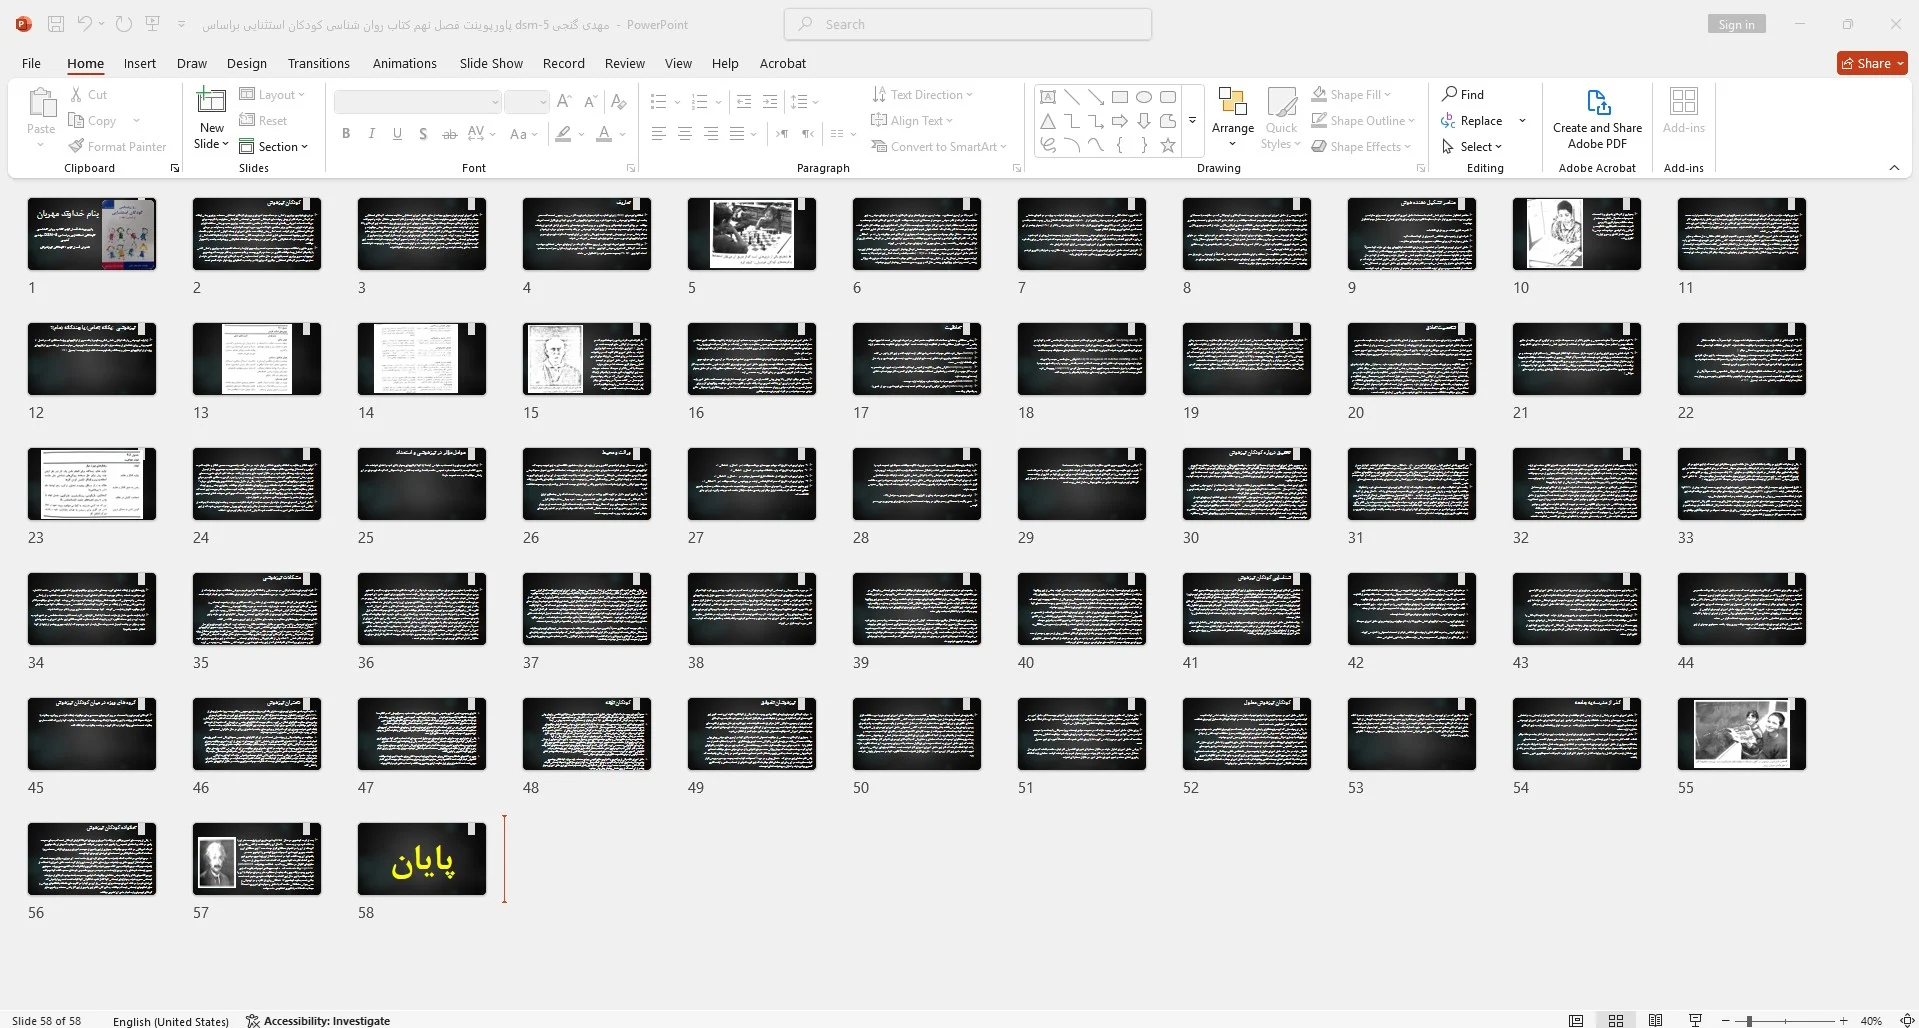This screenshot has height=1028, width=1919.
Task: Open the File menu
Action: pos(31,63)
